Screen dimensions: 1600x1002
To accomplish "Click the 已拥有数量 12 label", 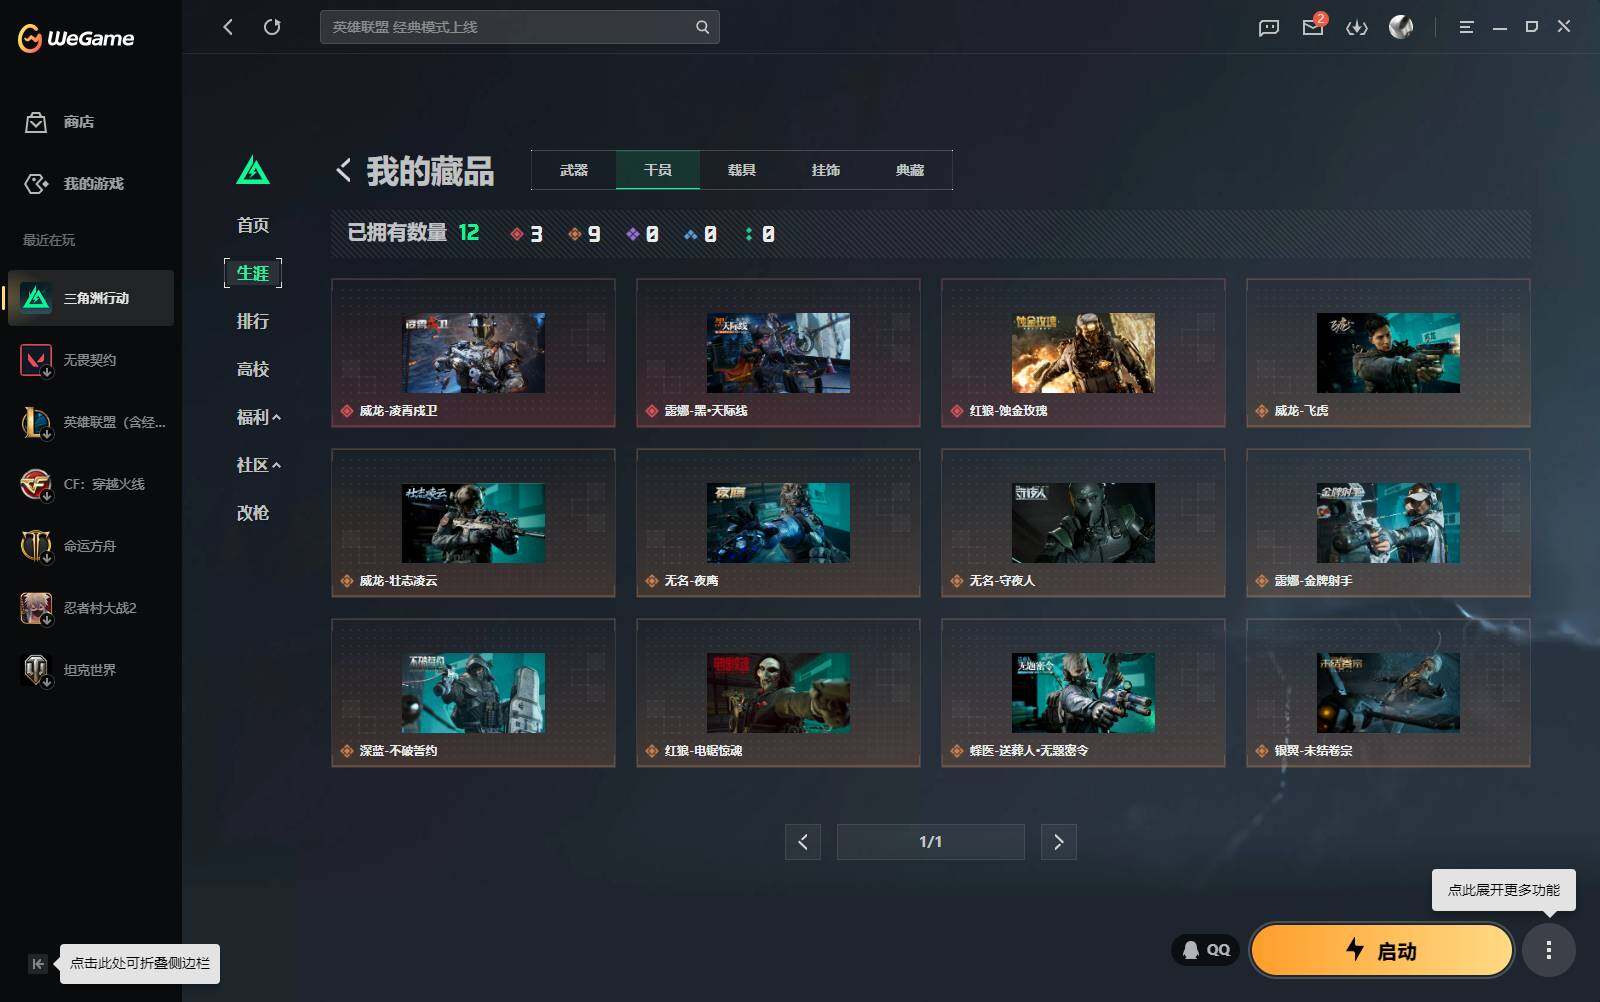I will [x=413, y=233].
